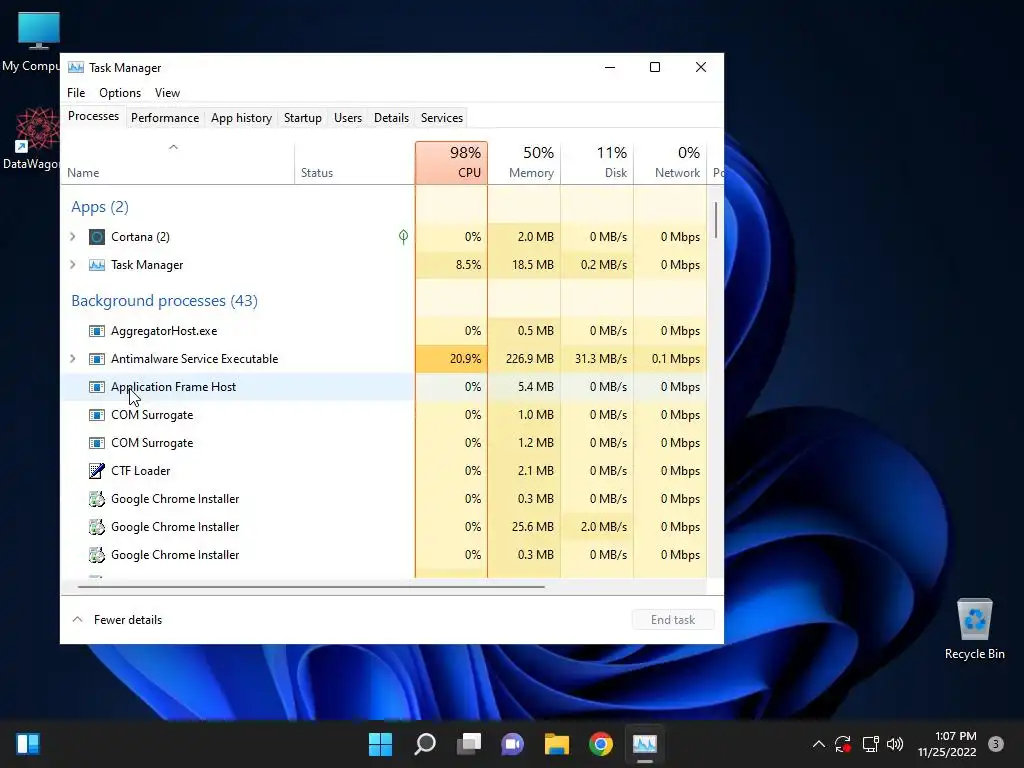Open the Windows Start button on taskbar
1024x768 pixels.
380,744
